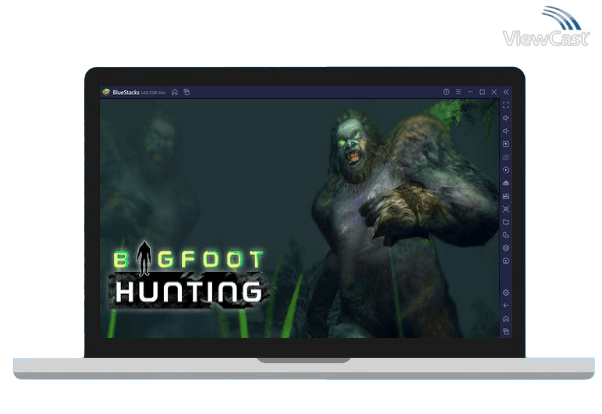Click the sidebar icon below Install APK
The height and width of the screenshot is (414, 602).
pos(506,196)
